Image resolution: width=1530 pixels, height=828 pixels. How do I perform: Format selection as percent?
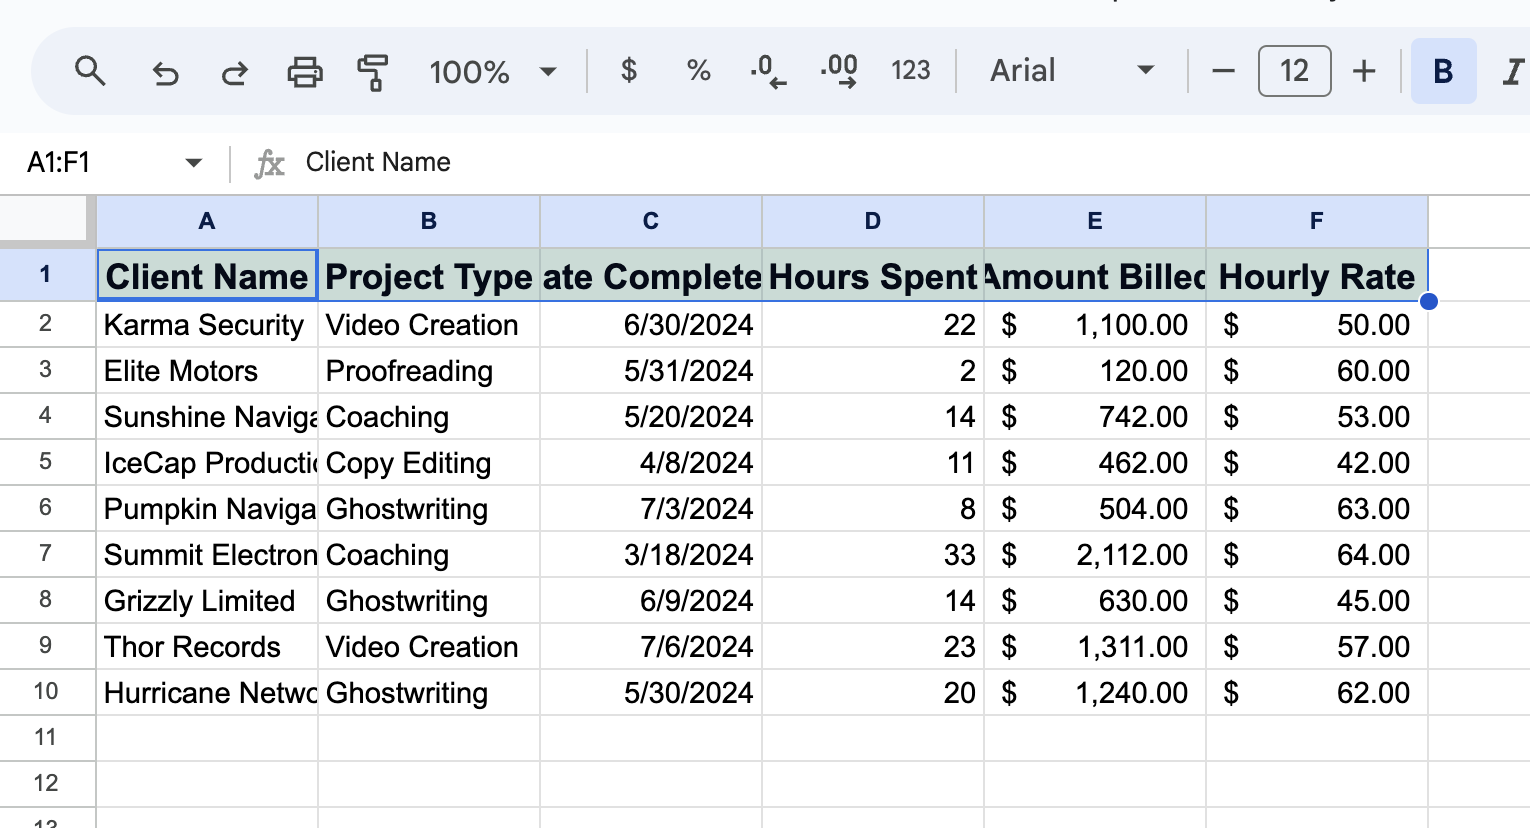697,71
